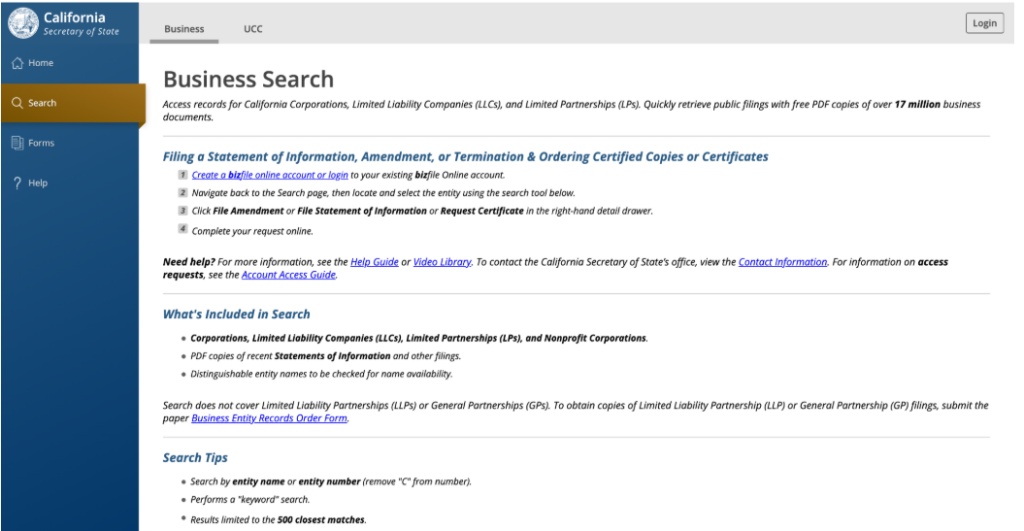Viewport: 1024px width, 531px height.
Task: Open the Help Guide link
Action: (374, 262)
